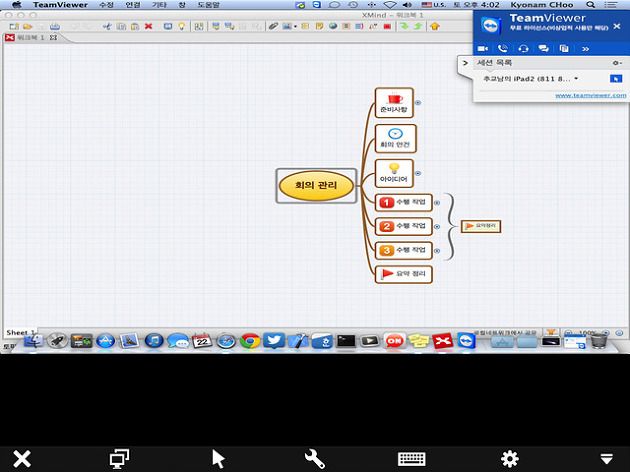Open Twitter from the dock

pos(274,341)
